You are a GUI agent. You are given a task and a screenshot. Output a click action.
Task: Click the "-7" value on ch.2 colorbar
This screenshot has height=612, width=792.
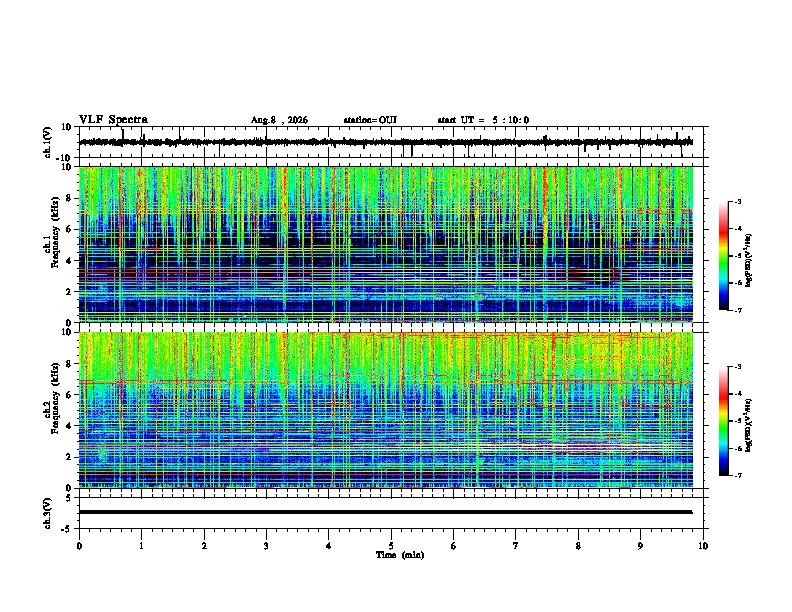coord(737,475)
